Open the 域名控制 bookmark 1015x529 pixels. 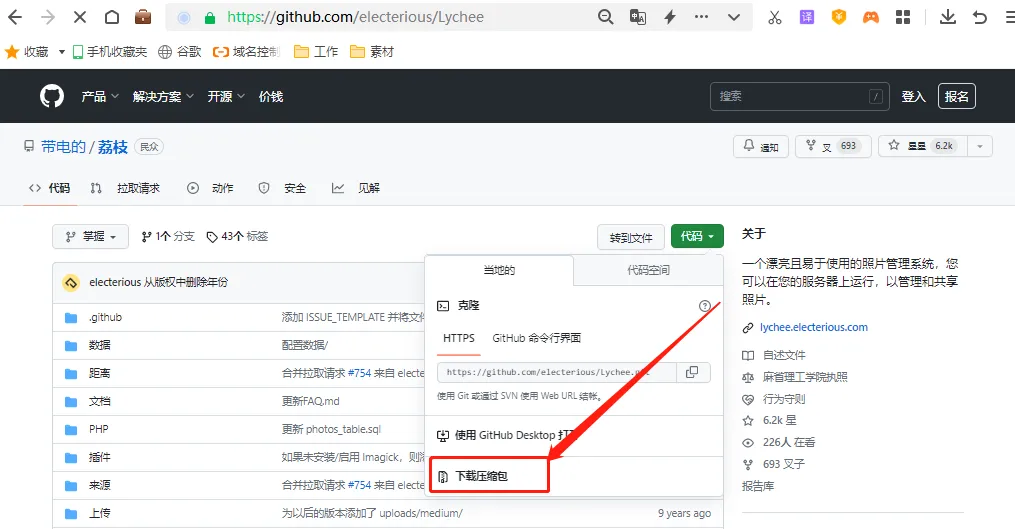[x=246, y=52]
